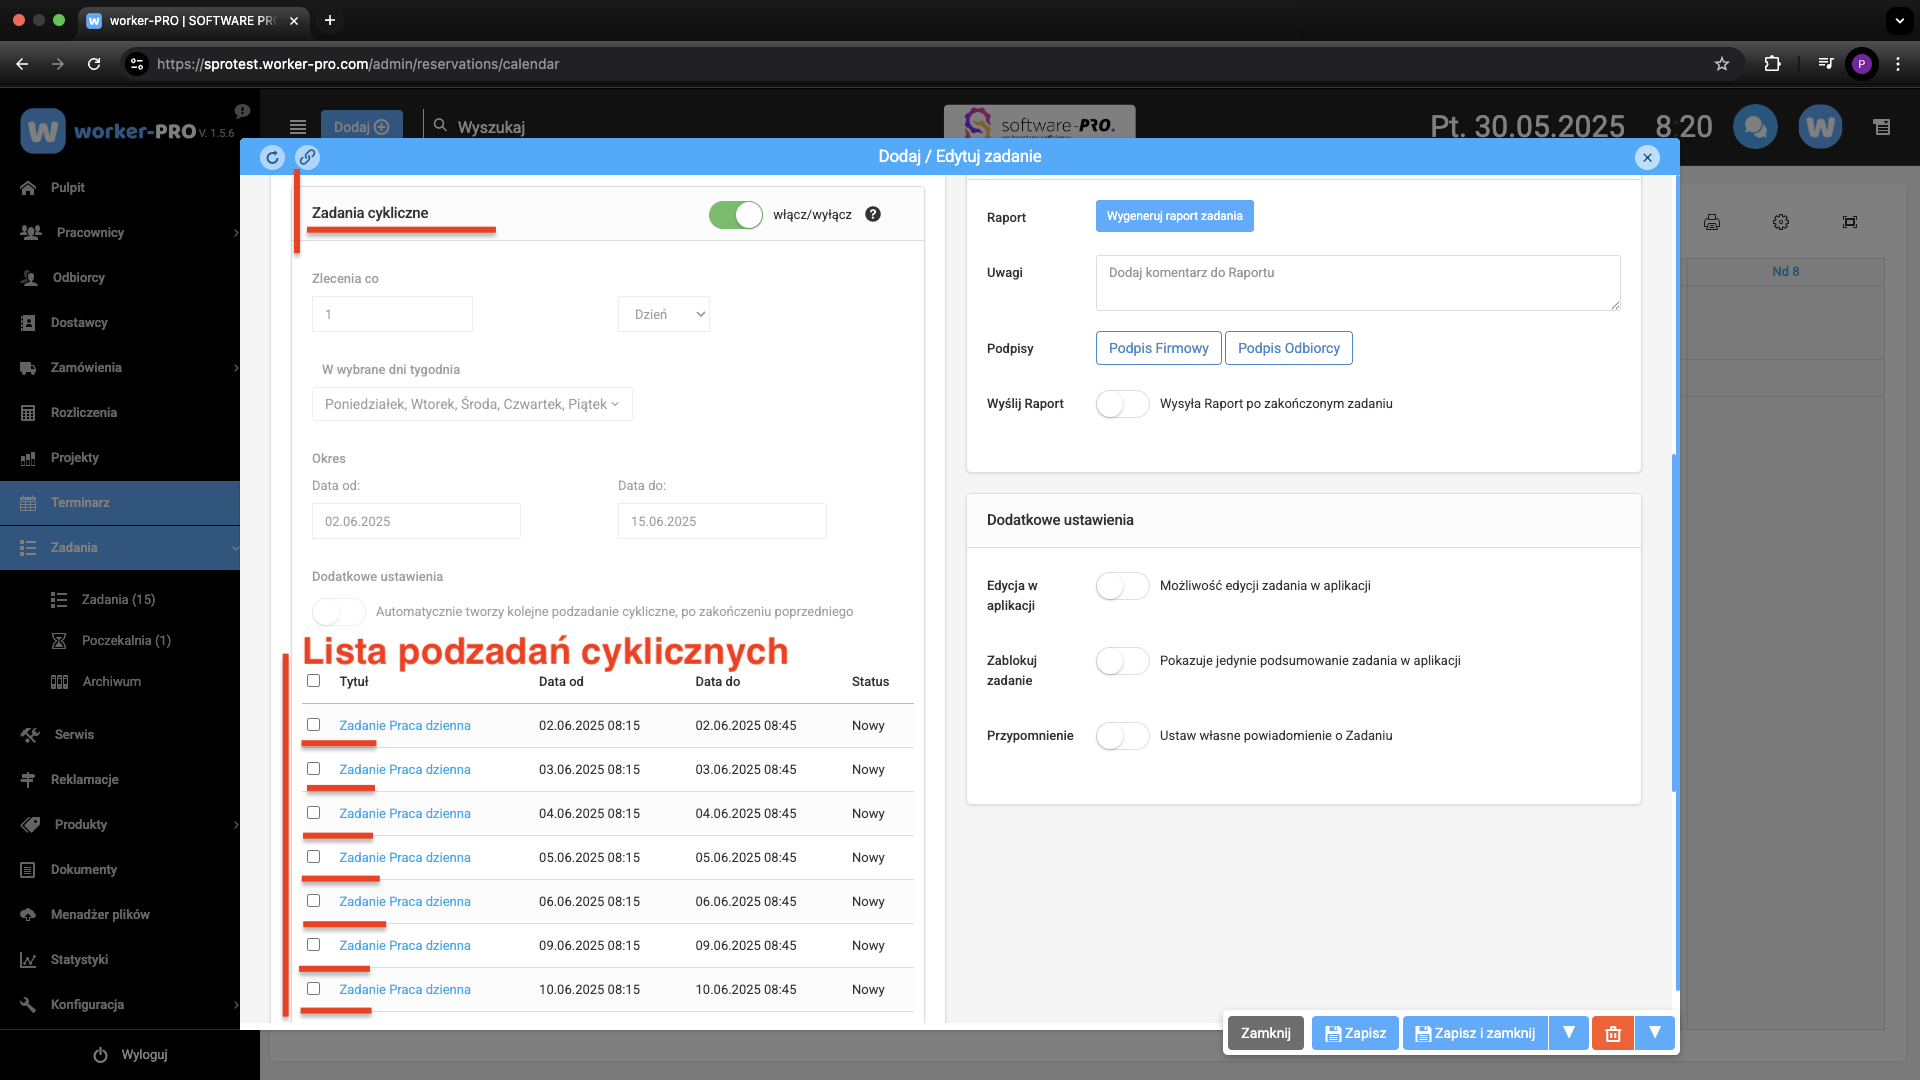Click the Podpis Odbiorcy button

[1288, 348]
